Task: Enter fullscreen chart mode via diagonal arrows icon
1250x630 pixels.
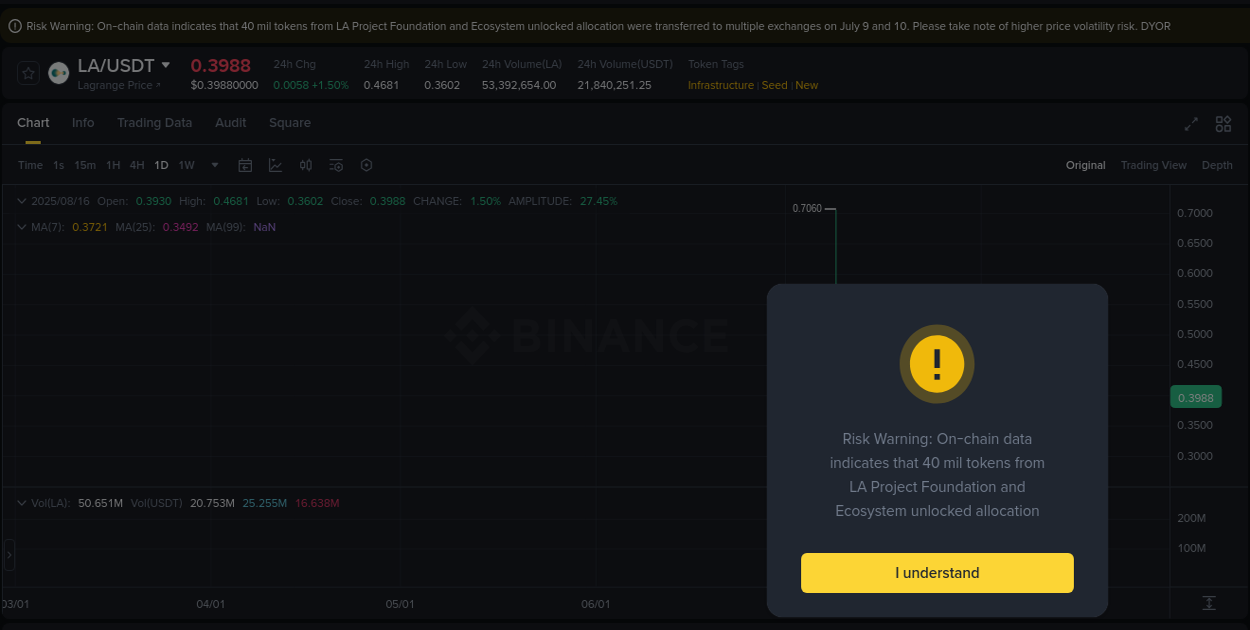Action: pos(1190,124)
